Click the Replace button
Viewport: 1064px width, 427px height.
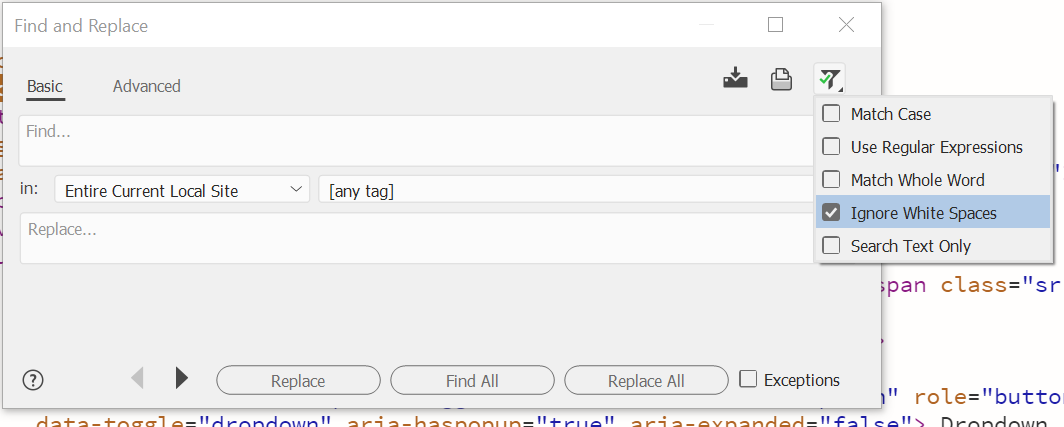pos(298,381)
